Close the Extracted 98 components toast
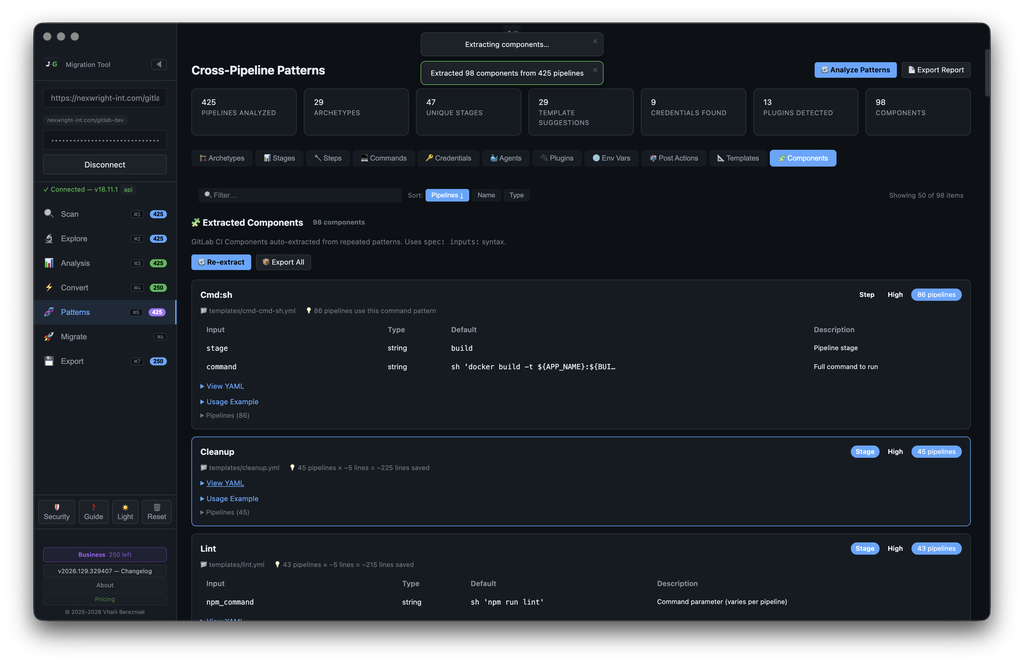This screenshot has height=665, width=1024. pyautogui.click(x=595, y=70)
